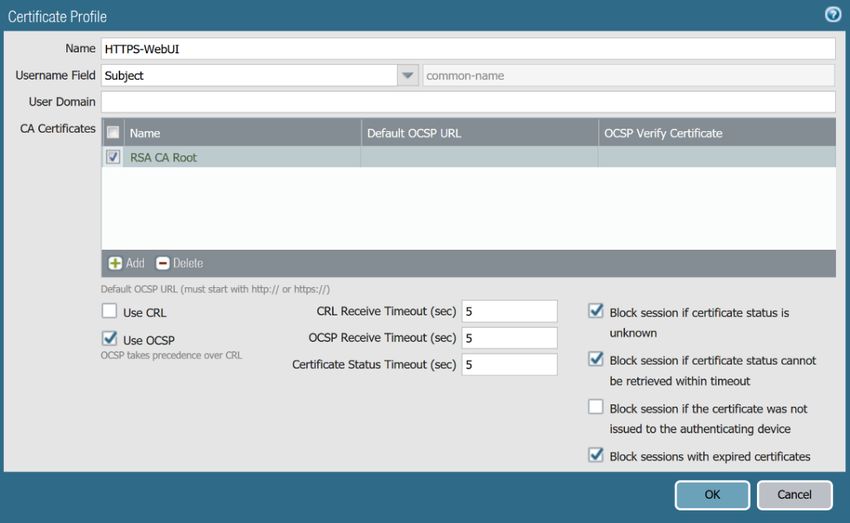This screenshot has width=850, height=523.
Task: Toggle Block sessions with expired certificates
Action: [596, 455]
